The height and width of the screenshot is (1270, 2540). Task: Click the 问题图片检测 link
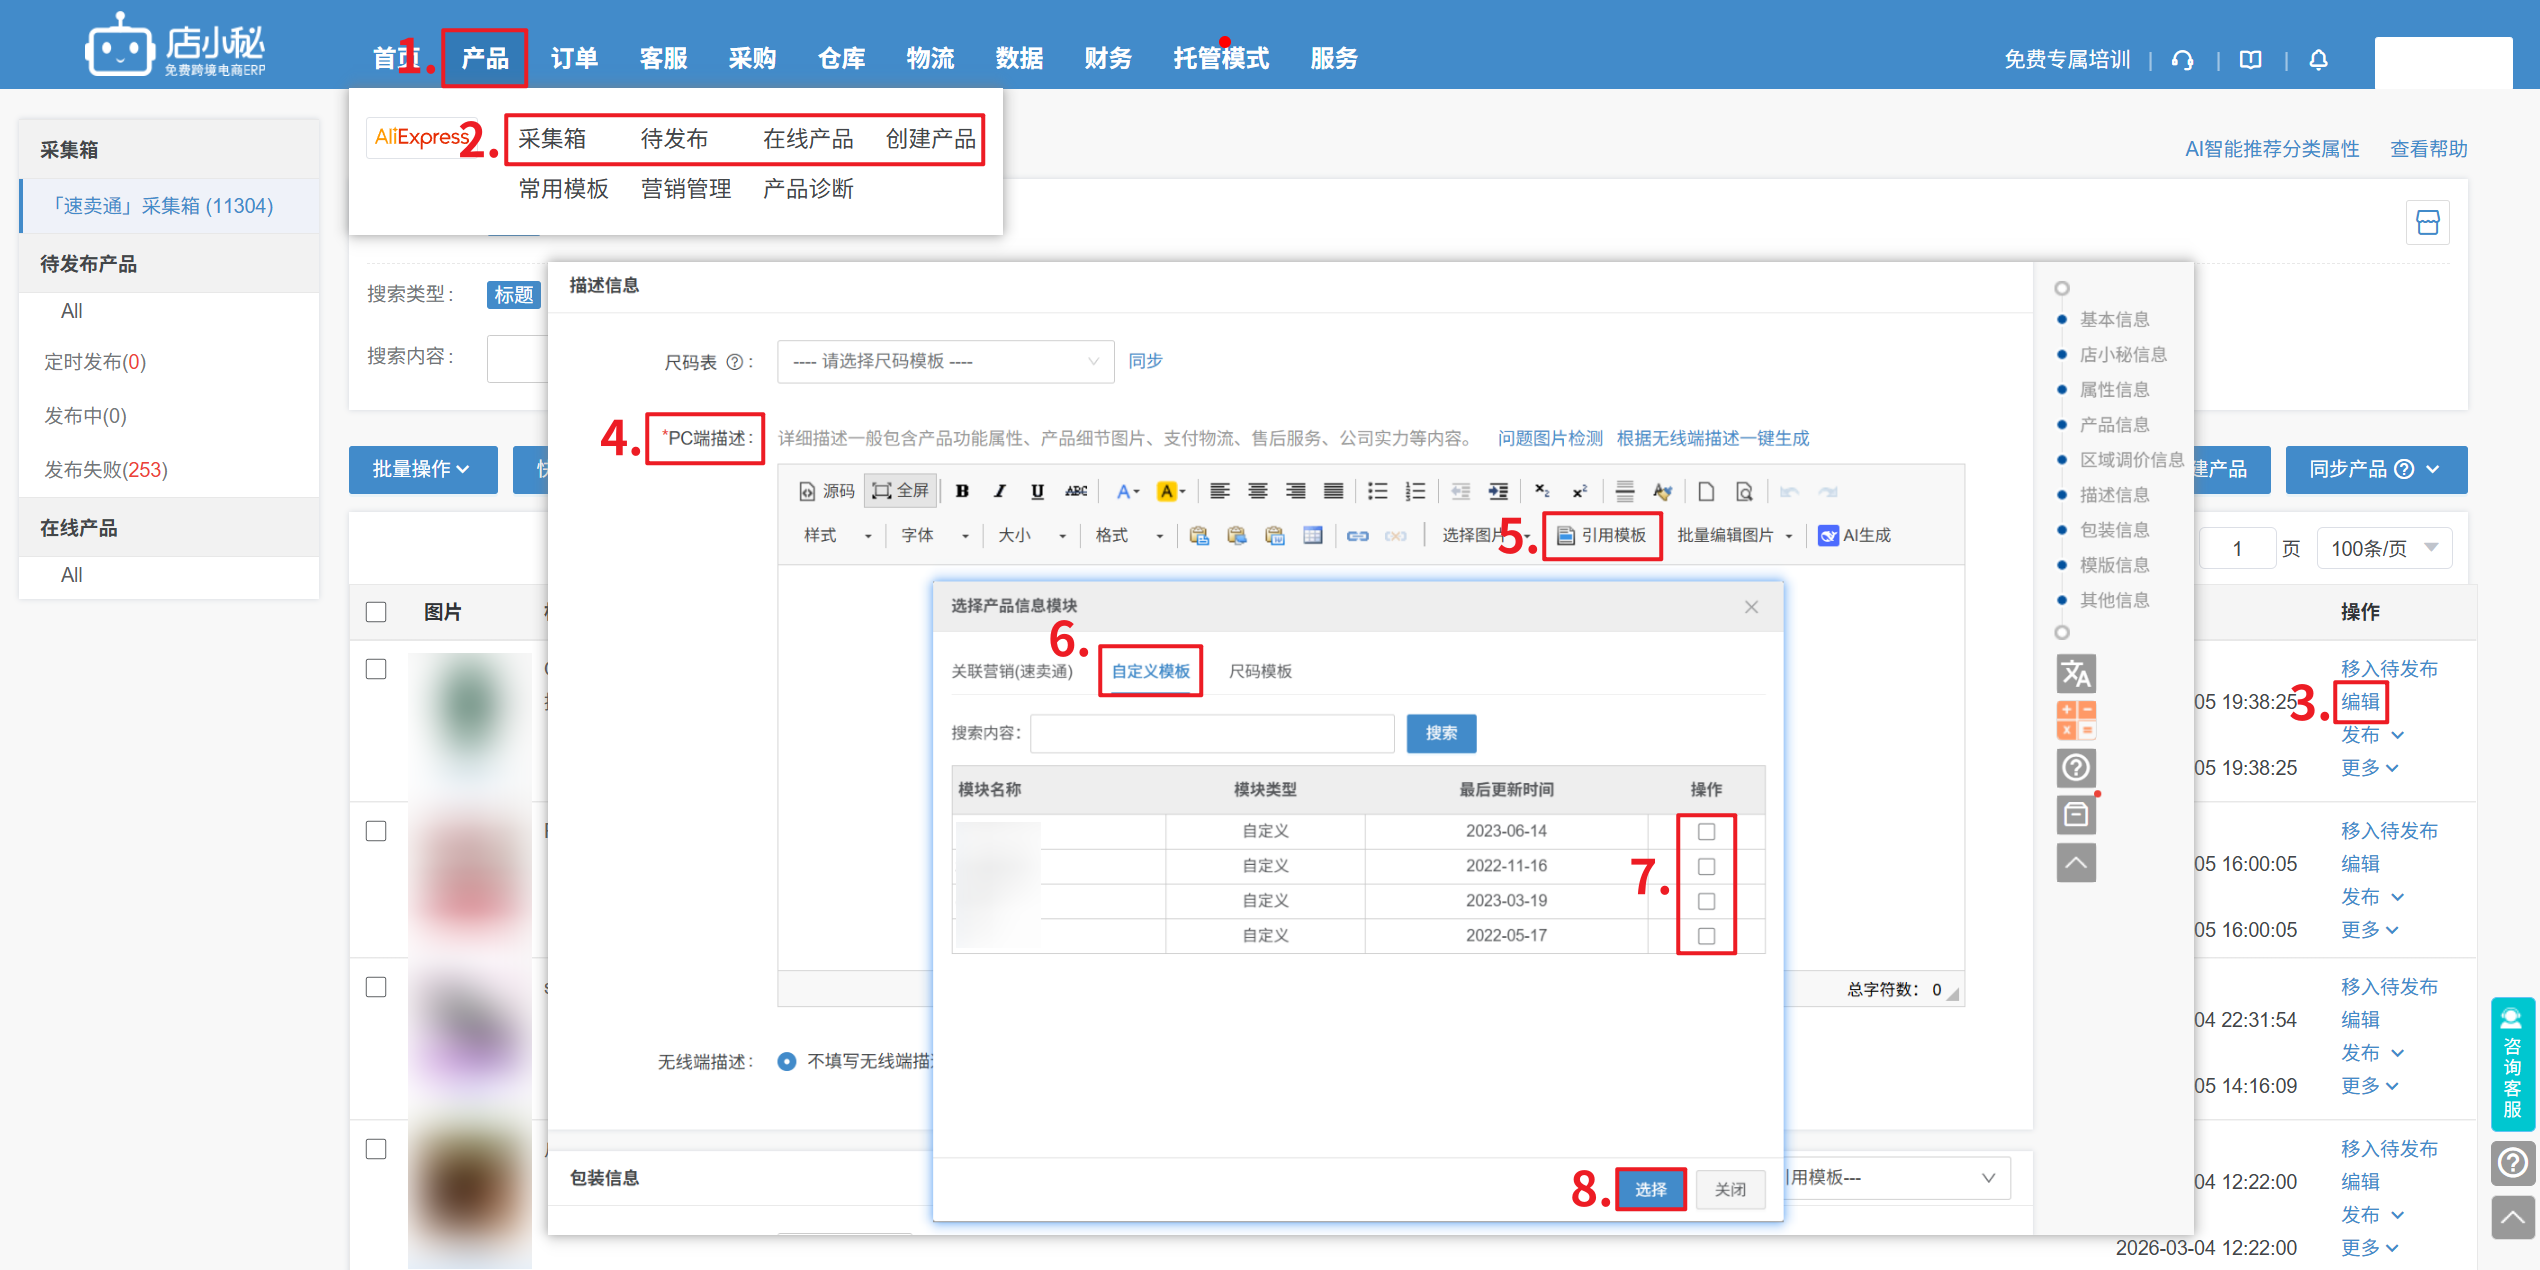pos(1549,438)
